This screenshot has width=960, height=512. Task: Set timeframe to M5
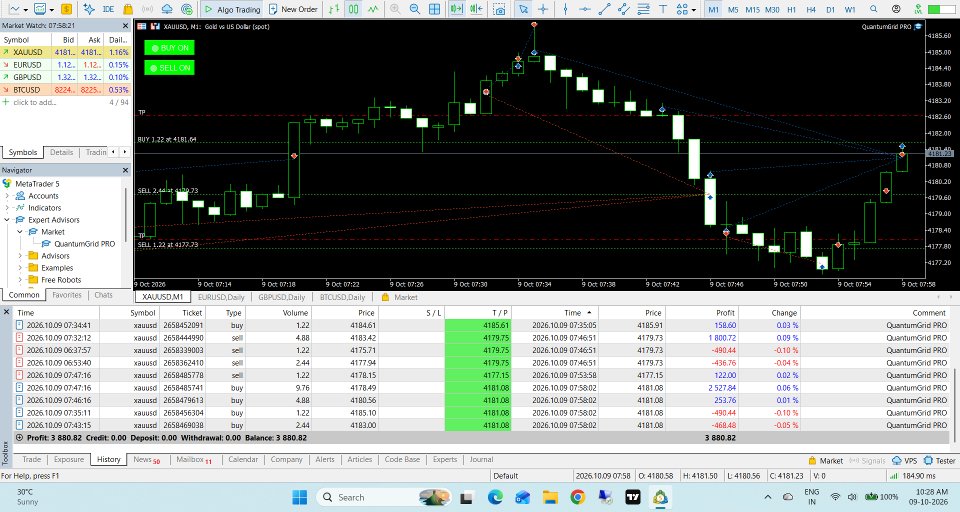pos(733,9)
